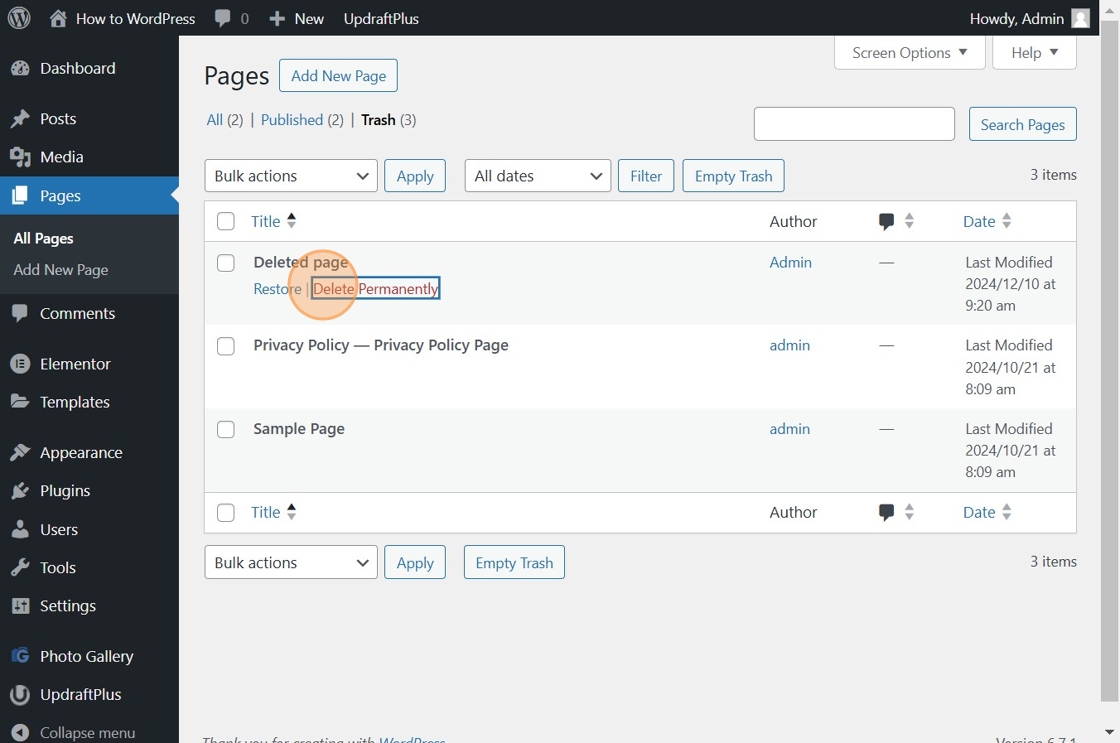
Task: Switch to the Published pages view
Action: (291, 119)
